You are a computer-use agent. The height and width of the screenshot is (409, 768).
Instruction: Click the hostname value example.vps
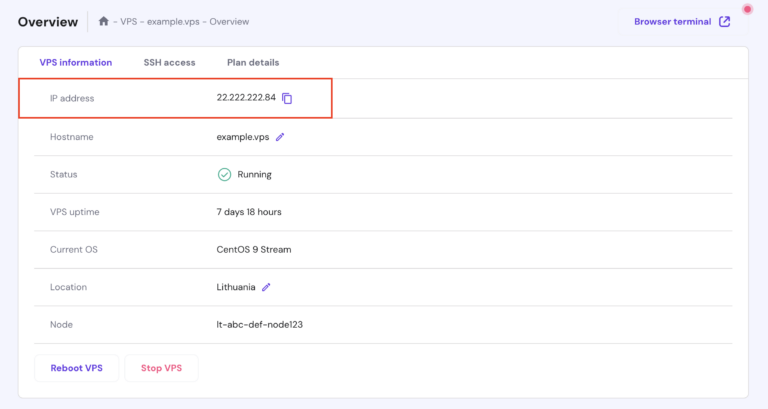[242, 137]
